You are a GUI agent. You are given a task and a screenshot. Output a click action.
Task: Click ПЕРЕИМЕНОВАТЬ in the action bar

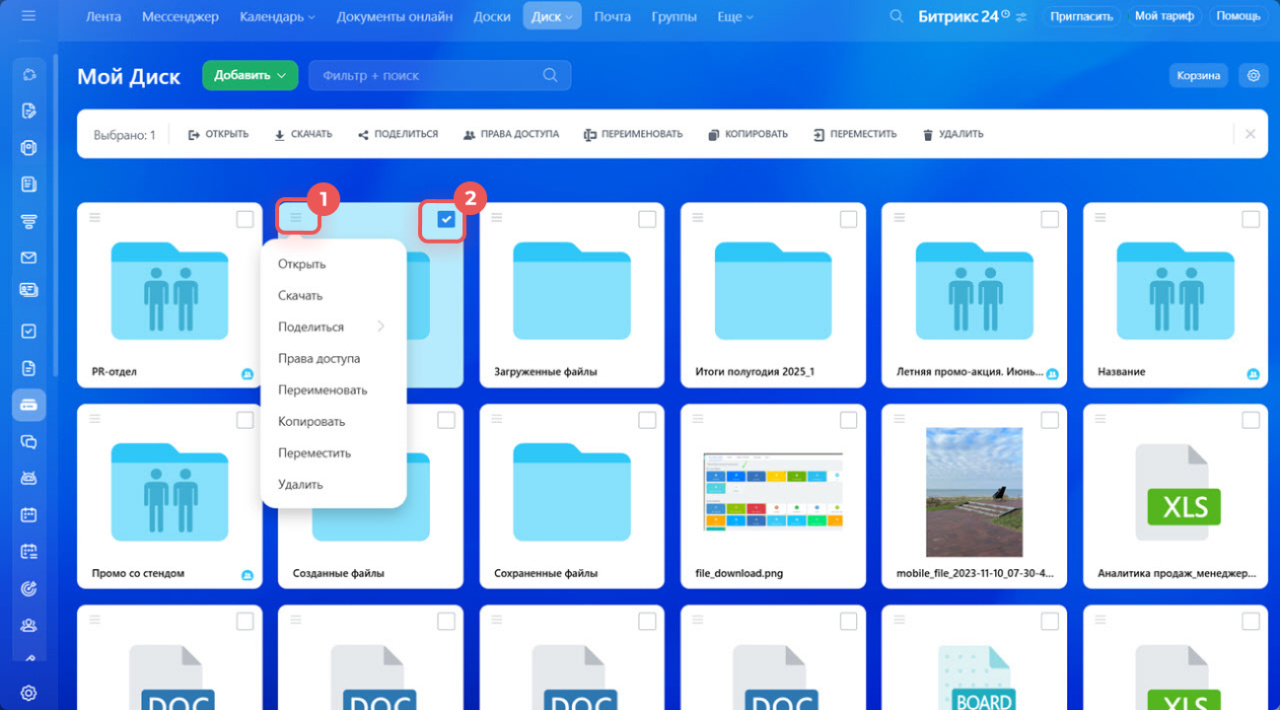[x=633, y=134]
